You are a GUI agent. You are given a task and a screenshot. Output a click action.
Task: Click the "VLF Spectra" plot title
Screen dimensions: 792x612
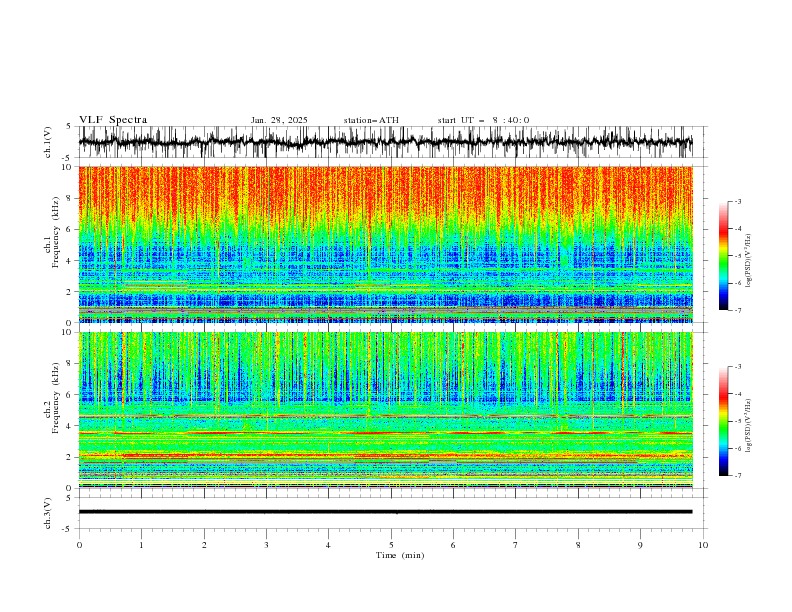click(x=113, y=120)
